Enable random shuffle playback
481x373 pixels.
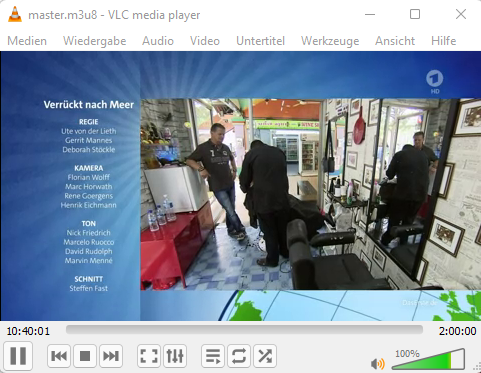pyautogui.click(x=265, y=356)
